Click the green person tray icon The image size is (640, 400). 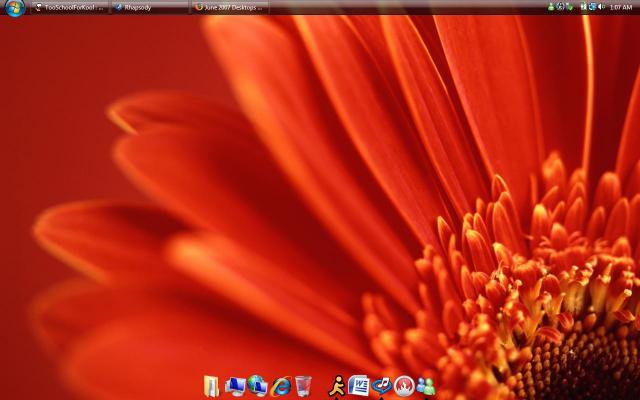click(551, 7)
